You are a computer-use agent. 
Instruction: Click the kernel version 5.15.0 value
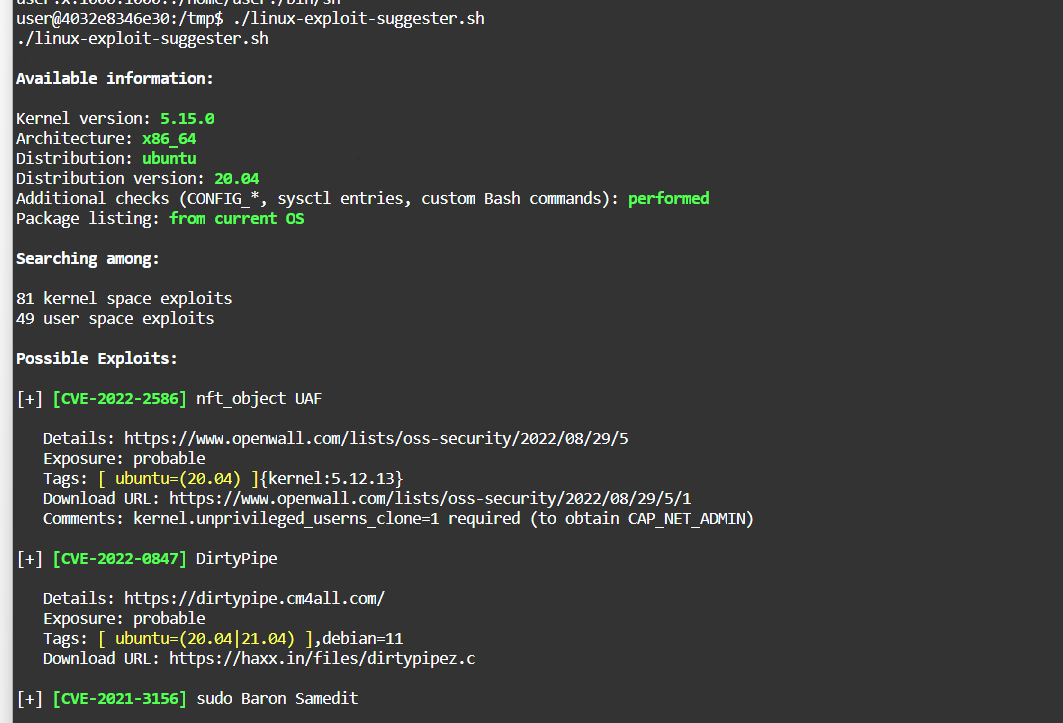click(187, 119)
